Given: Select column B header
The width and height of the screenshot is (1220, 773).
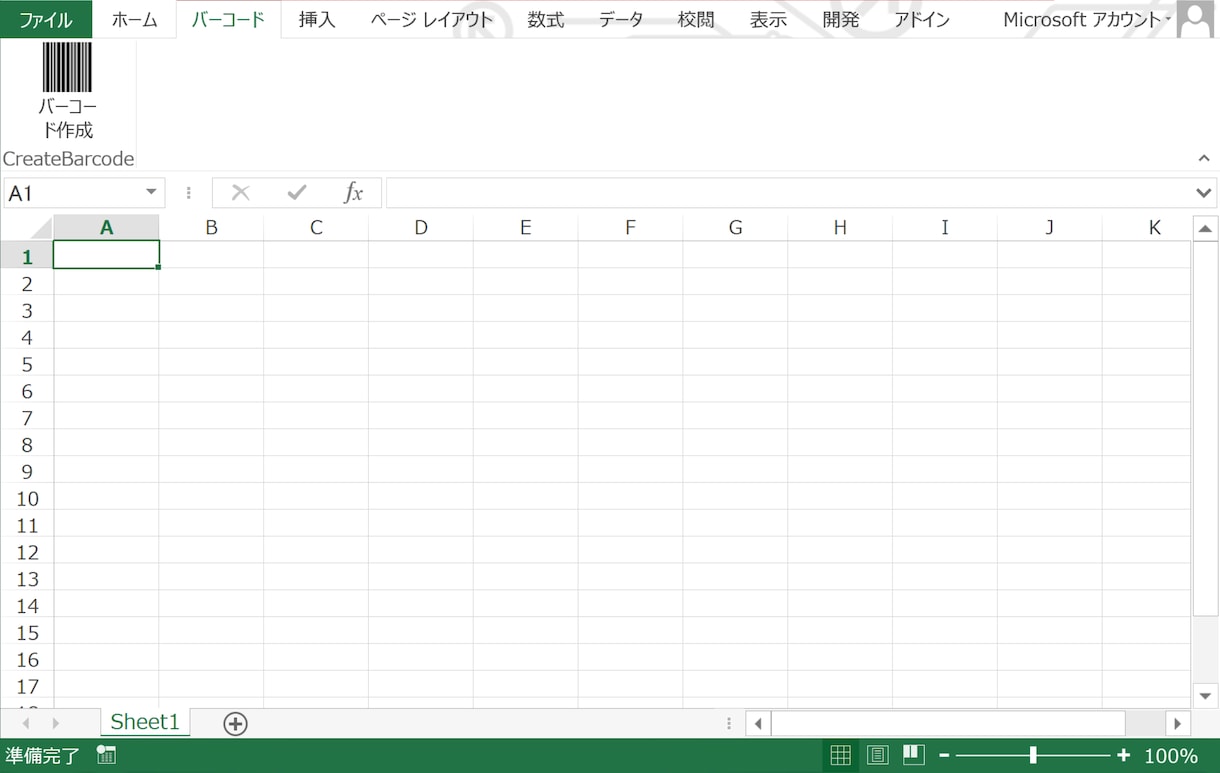Looking at the screenshot, I should pos(211,228).
